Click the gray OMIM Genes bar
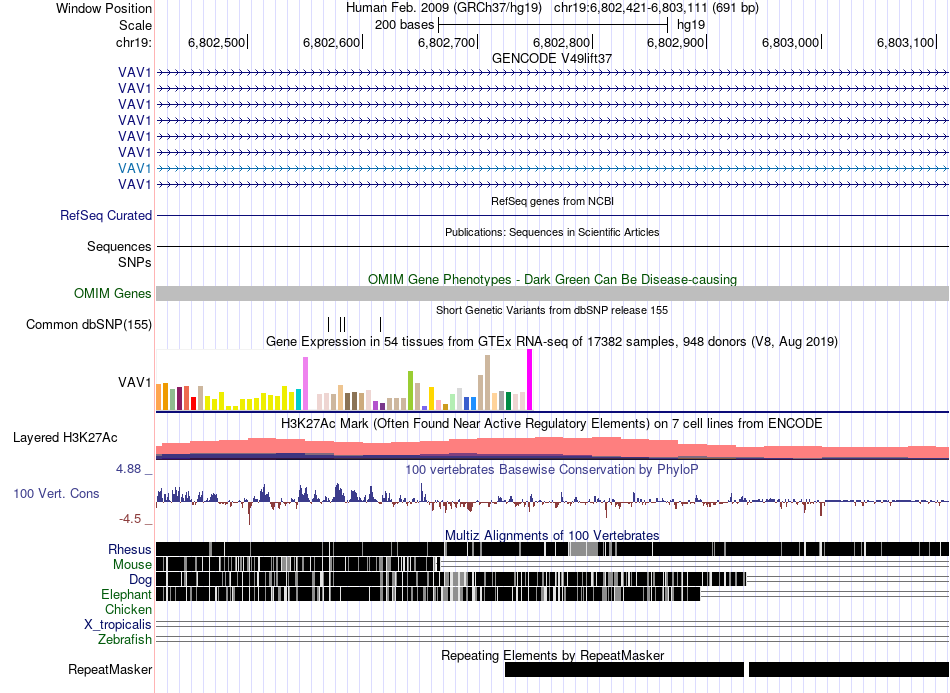This screenshot has height=693, width=950. pyautogui.click(x=553, y=294)
